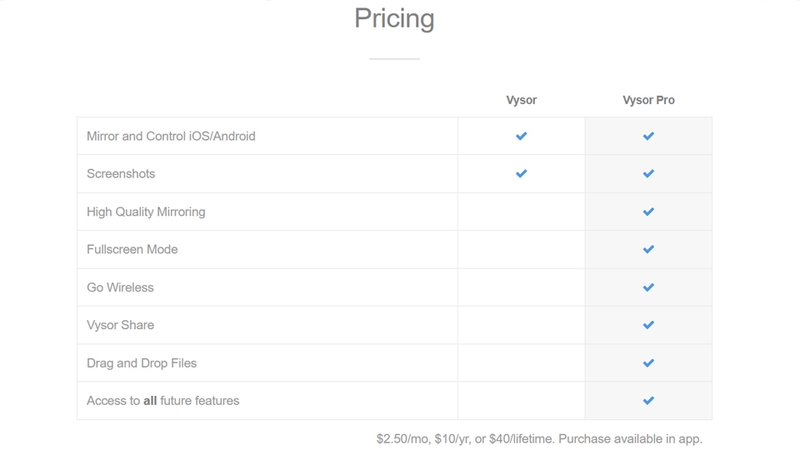
Task: Click the High Quality Mirroring label
Action: pyautogui.click(x=146, y=212)
